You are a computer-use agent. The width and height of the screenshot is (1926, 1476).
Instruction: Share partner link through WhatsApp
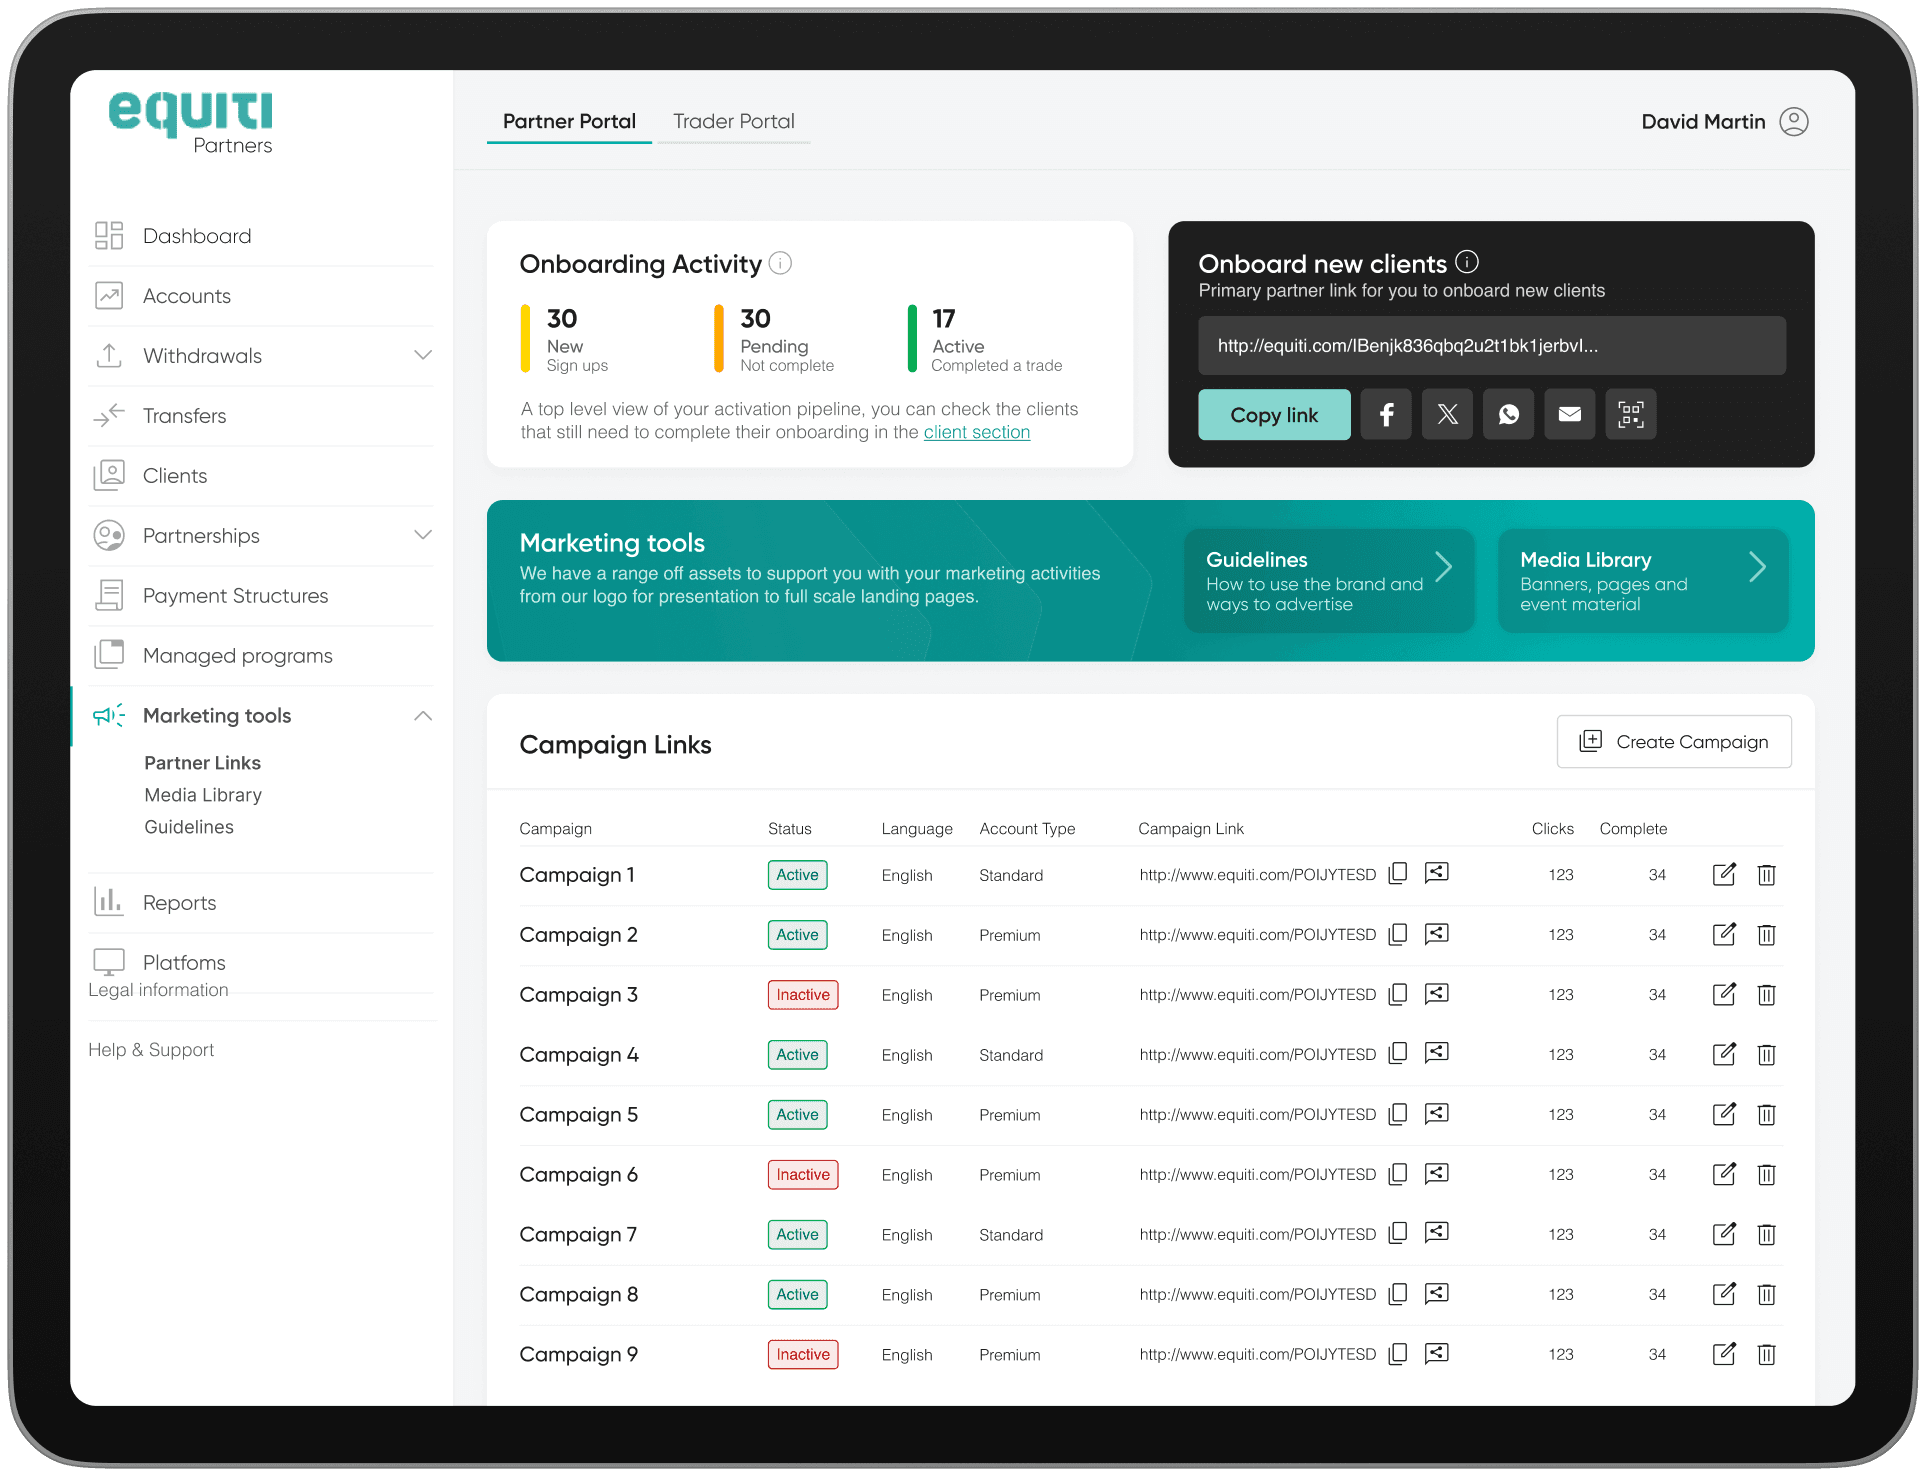tap(1508, 414)
